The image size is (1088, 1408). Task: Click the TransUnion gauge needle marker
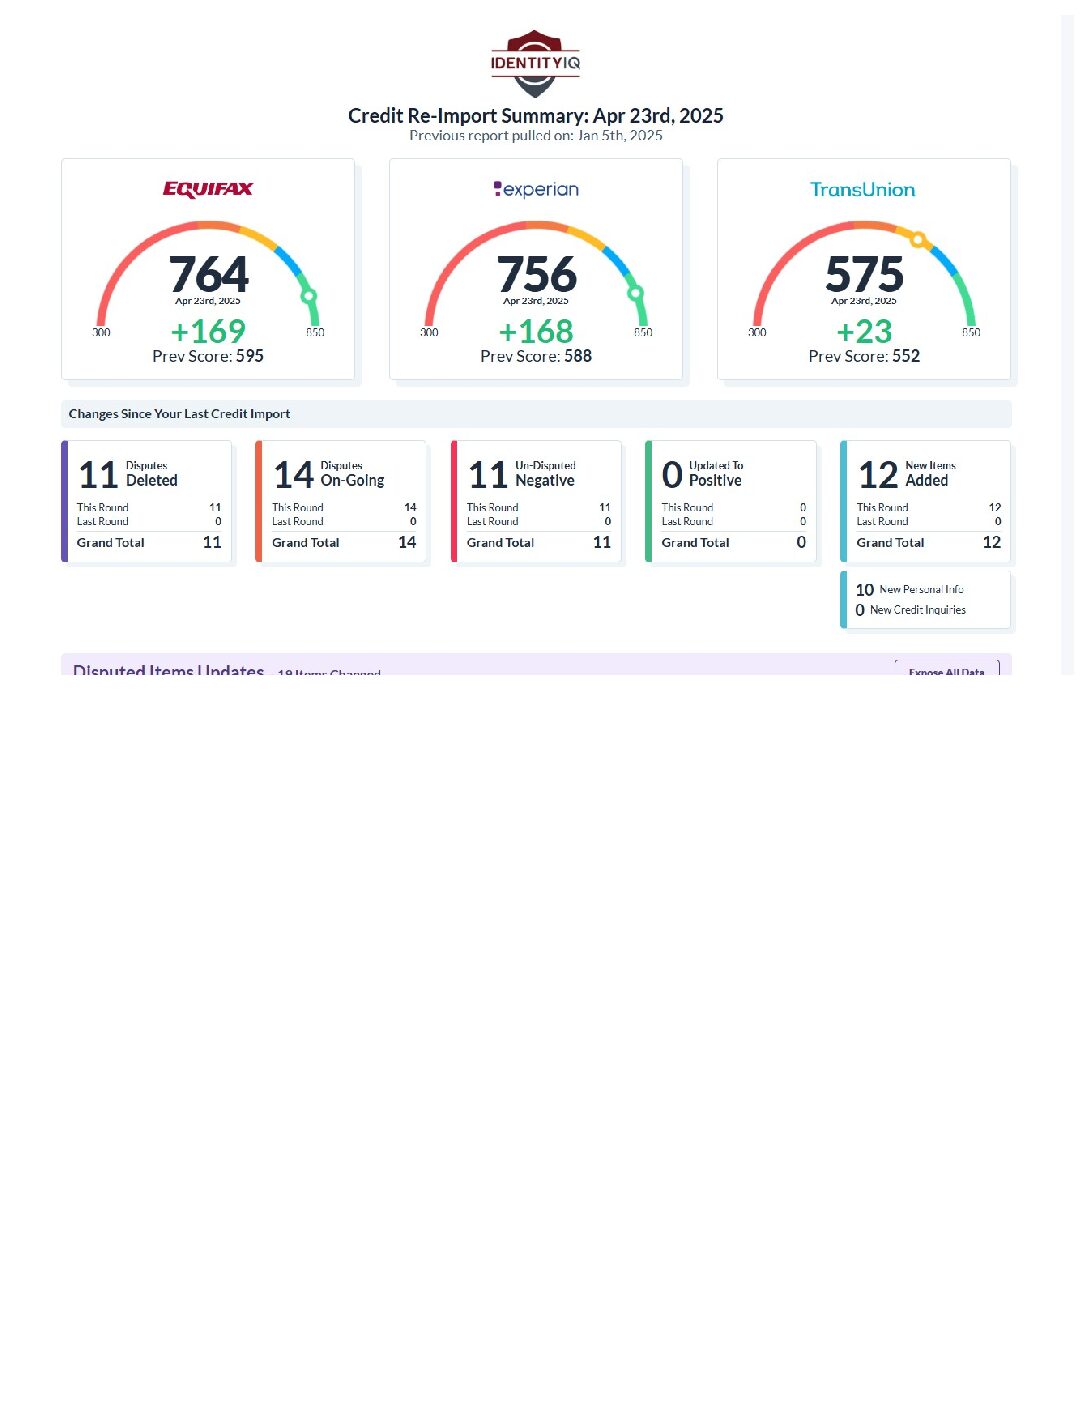(918, 239)
